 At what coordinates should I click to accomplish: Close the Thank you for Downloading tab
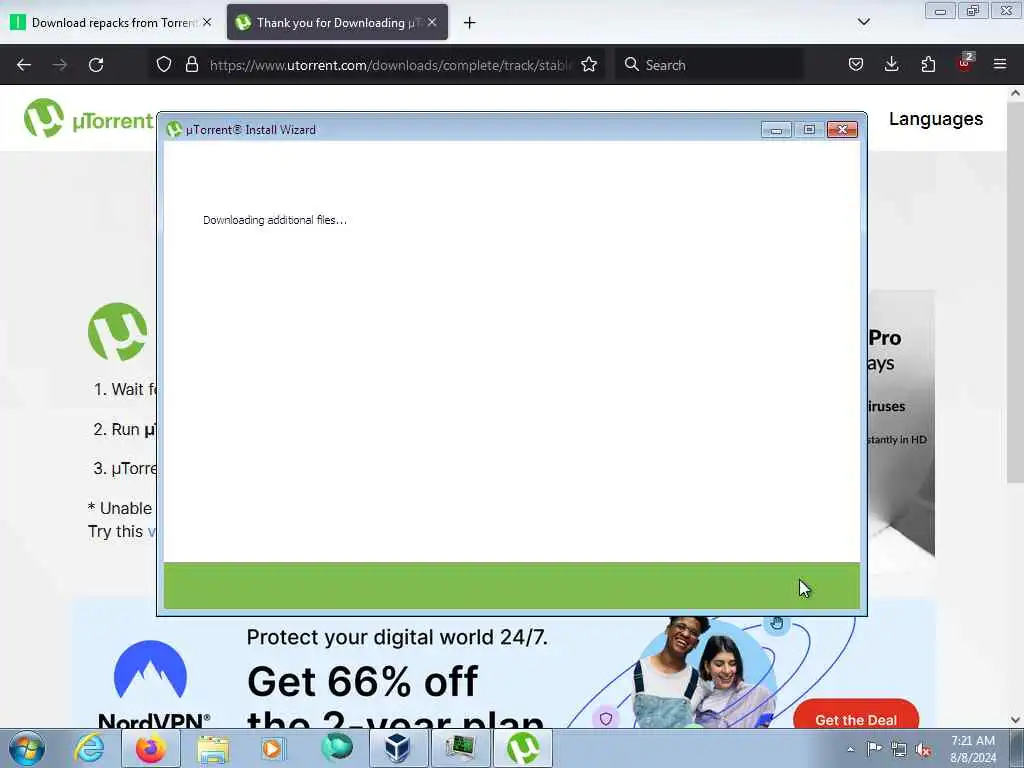[432, 22]
